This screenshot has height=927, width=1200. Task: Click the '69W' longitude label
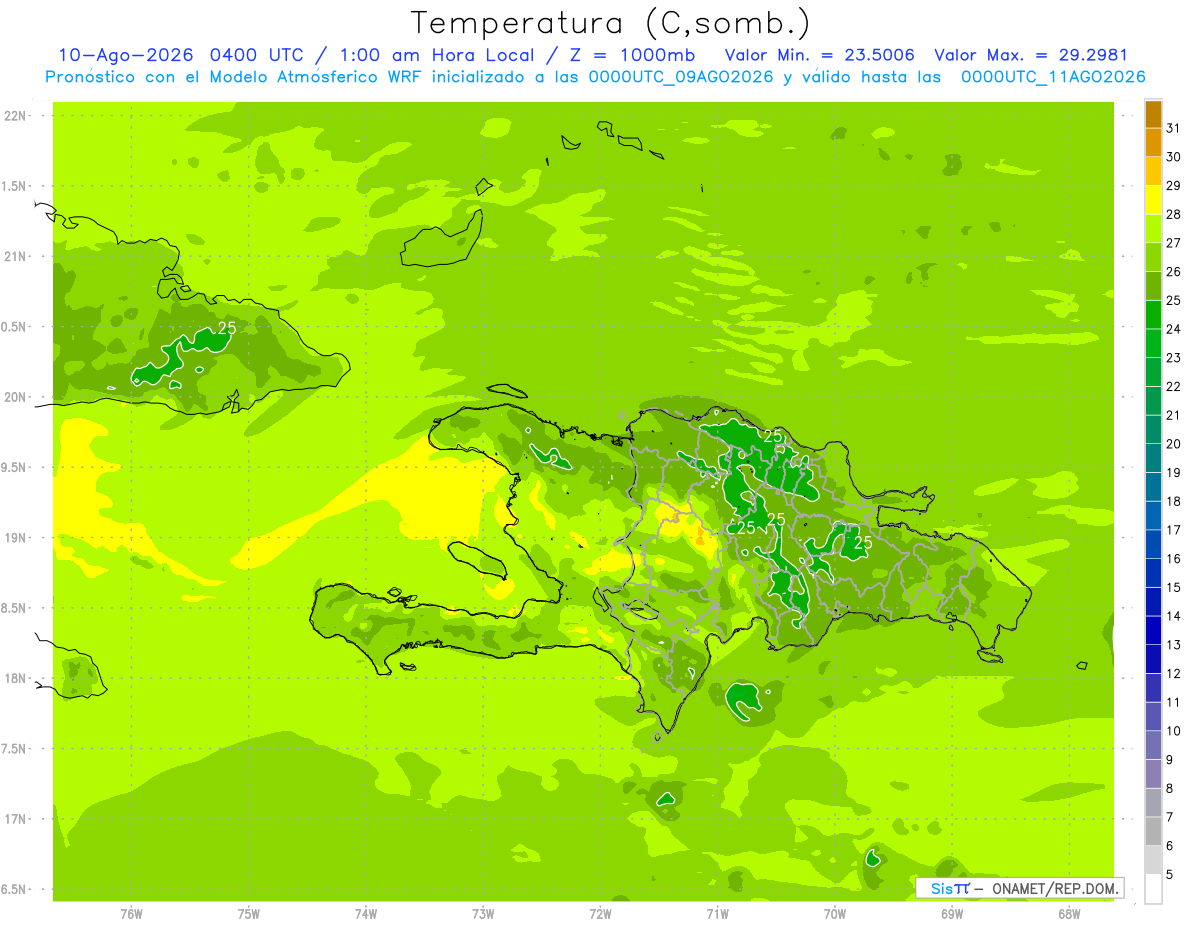click(951, 914)
